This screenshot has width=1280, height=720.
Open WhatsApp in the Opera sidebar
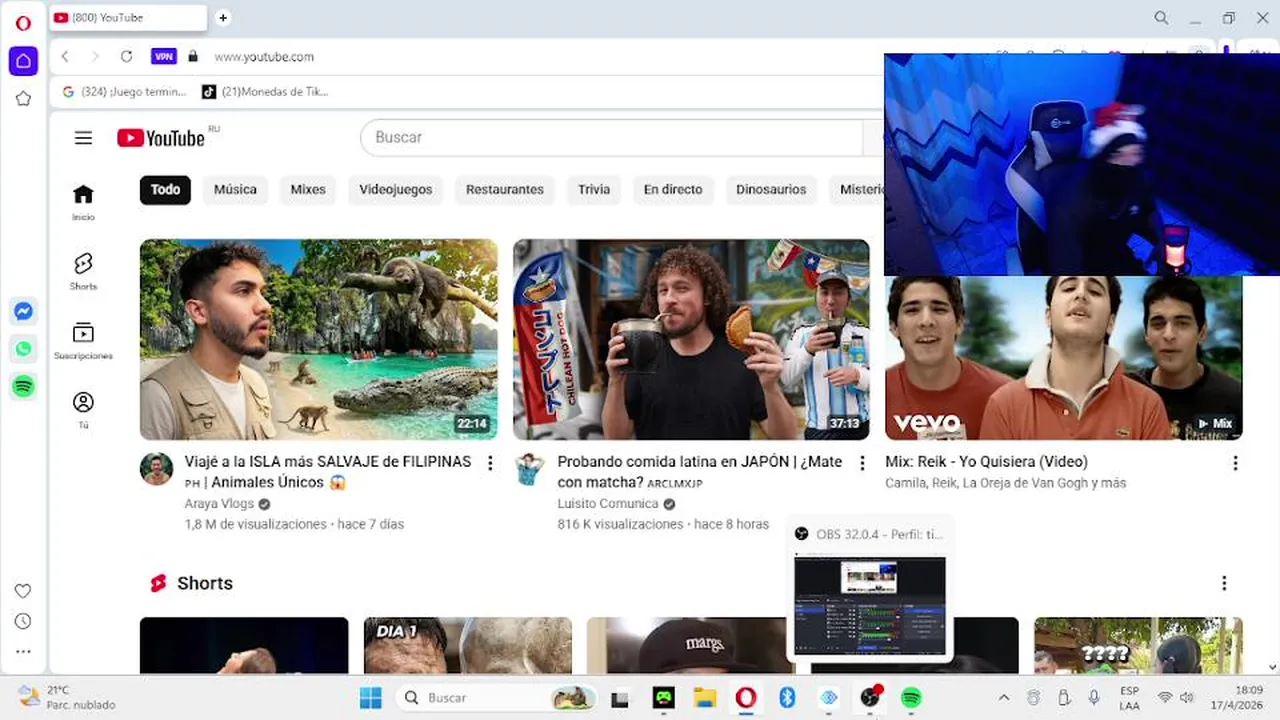coord(24,349)
